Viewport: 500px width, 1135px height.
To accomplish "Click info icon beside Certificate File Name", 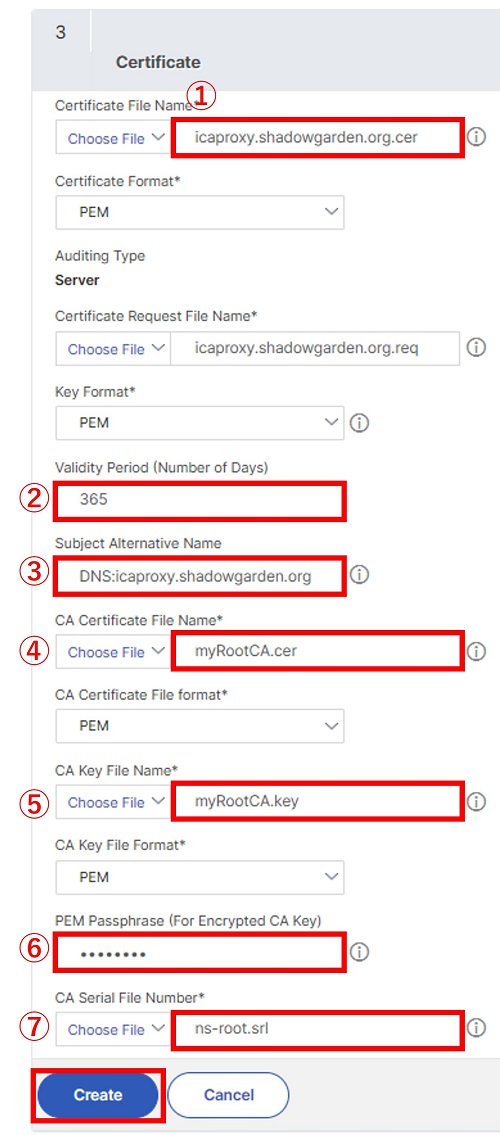I will 476,138.
